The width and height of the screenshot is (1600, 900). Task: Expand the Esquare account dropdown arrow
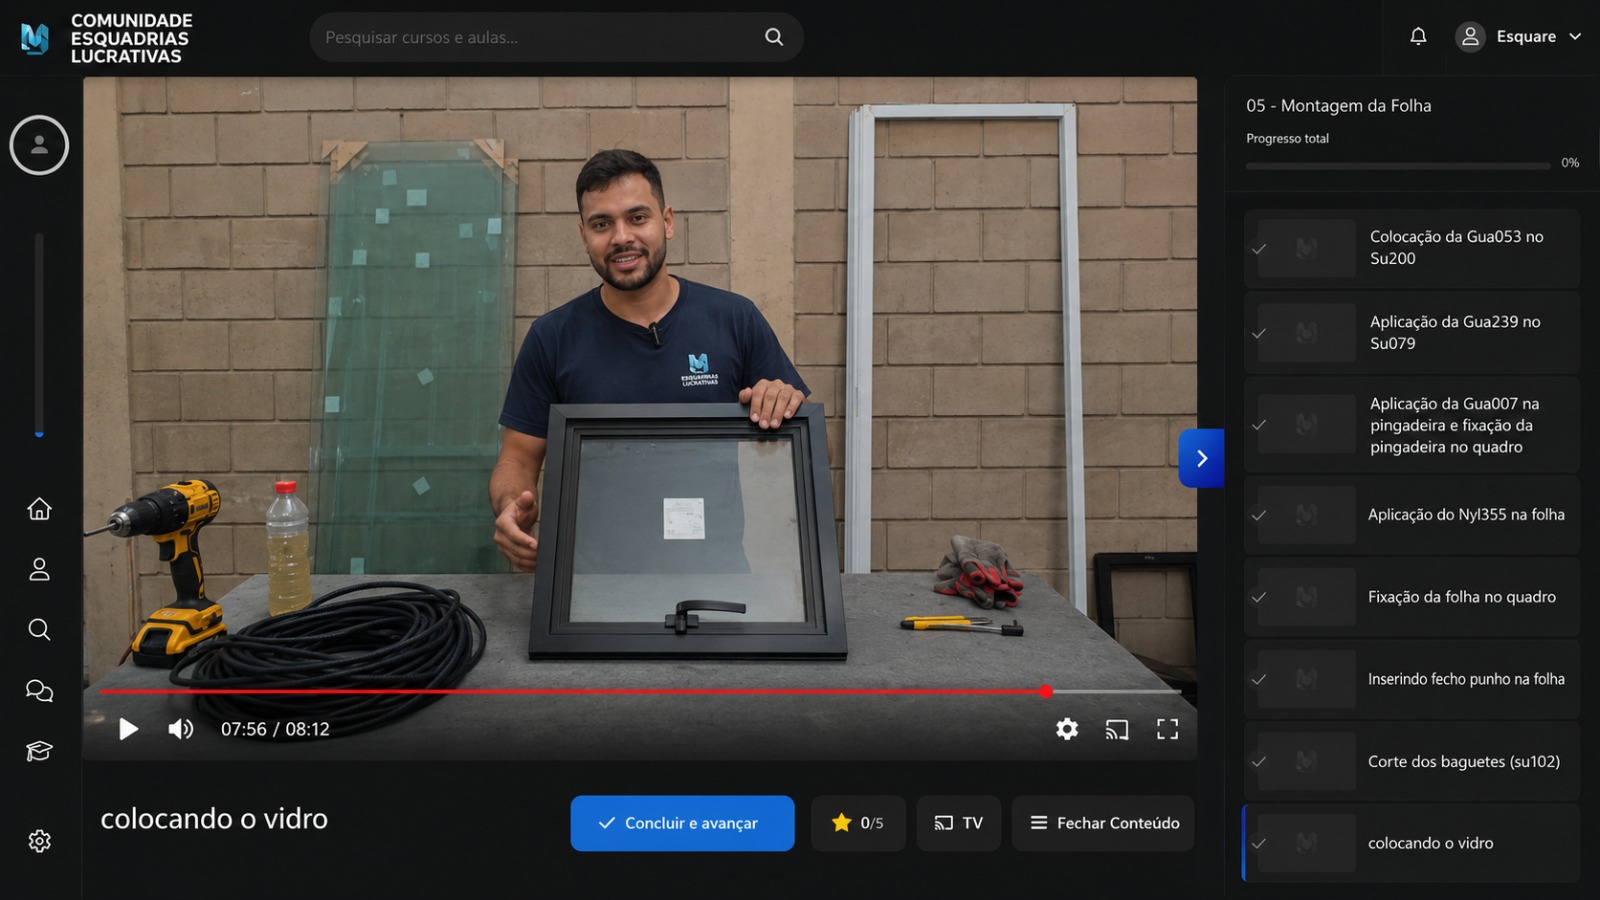(1575, 37)
